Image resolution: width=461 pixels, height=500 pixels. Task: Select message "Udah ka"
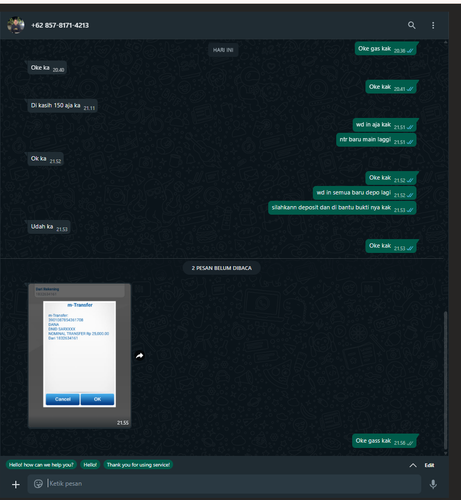point(49,227)
